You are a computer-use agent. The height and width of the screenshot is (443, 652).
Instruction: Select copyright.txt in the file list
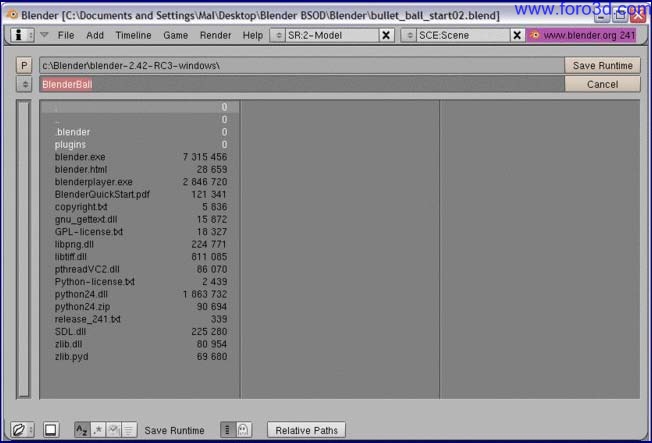pos(140,207)
